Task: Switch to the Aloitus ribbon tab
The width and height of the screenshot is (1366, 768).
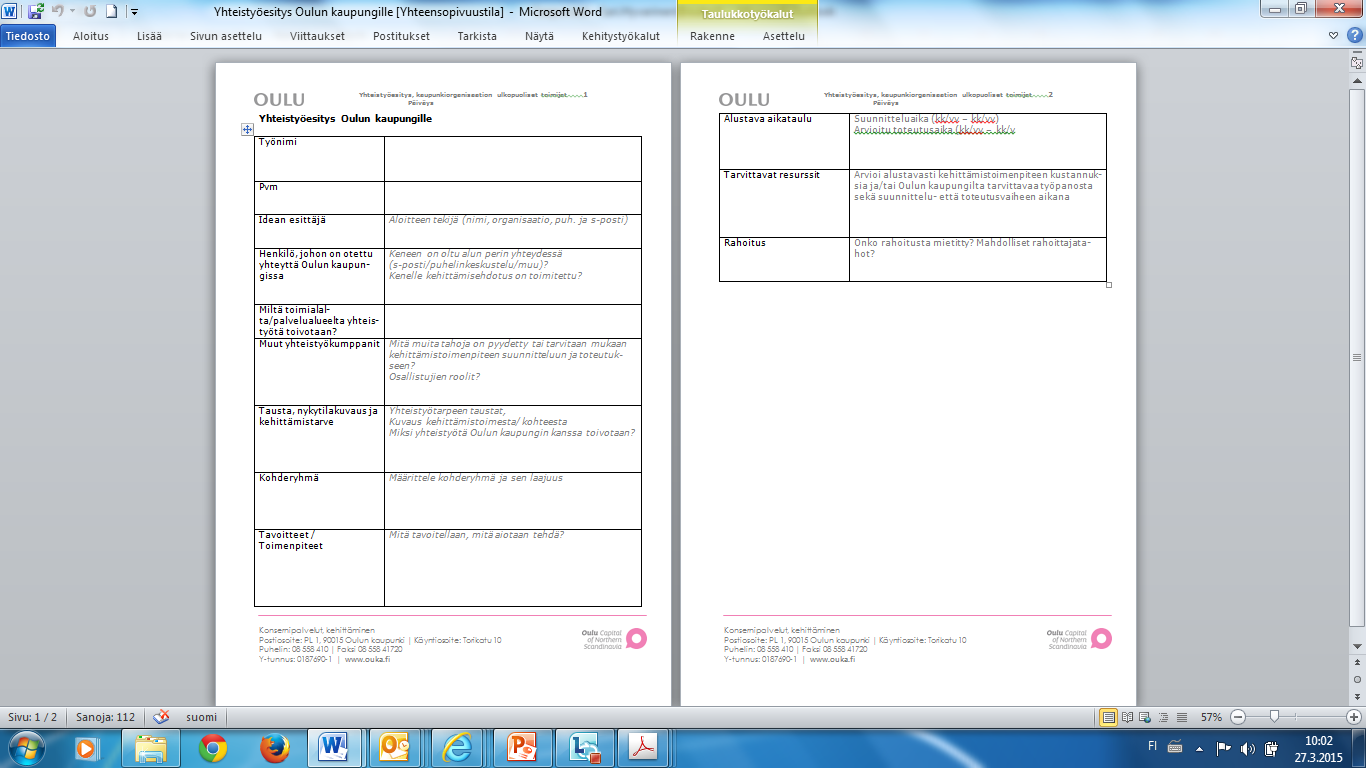Action: (91, 36)
